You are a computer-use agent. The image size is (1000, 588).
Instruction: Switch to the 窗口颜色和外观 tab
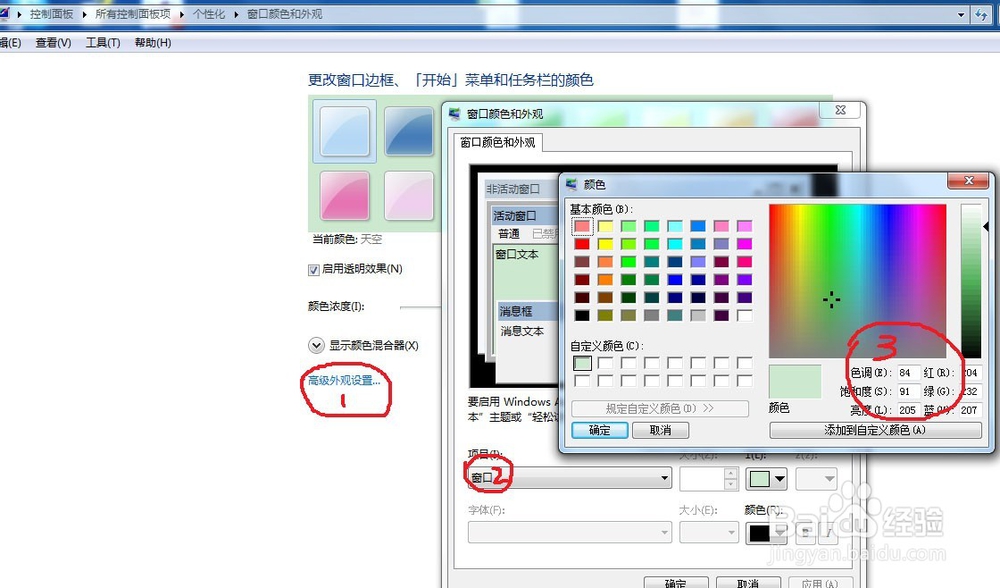tap(497, 142)
